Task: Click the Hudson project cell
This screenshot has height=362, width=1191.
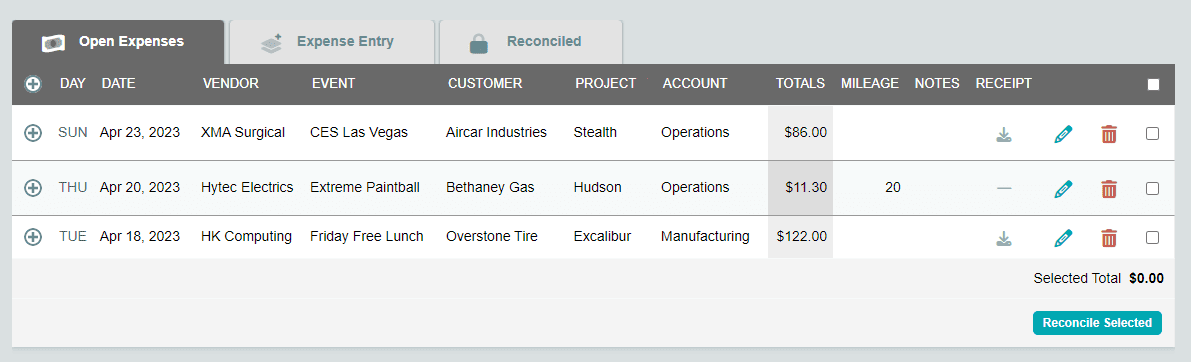Action: [597, 187]
